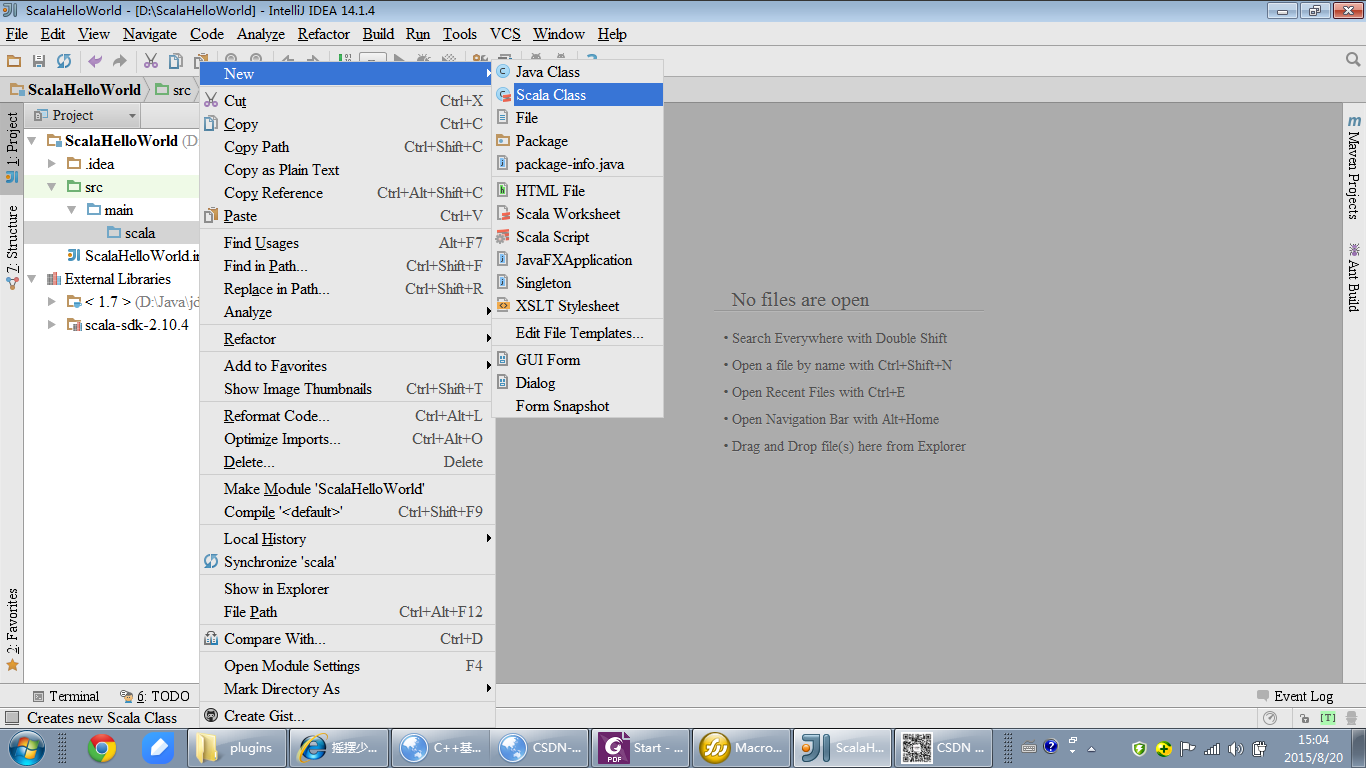
Task: Choose Scala Class from New submenu
Action: (577, 95)
